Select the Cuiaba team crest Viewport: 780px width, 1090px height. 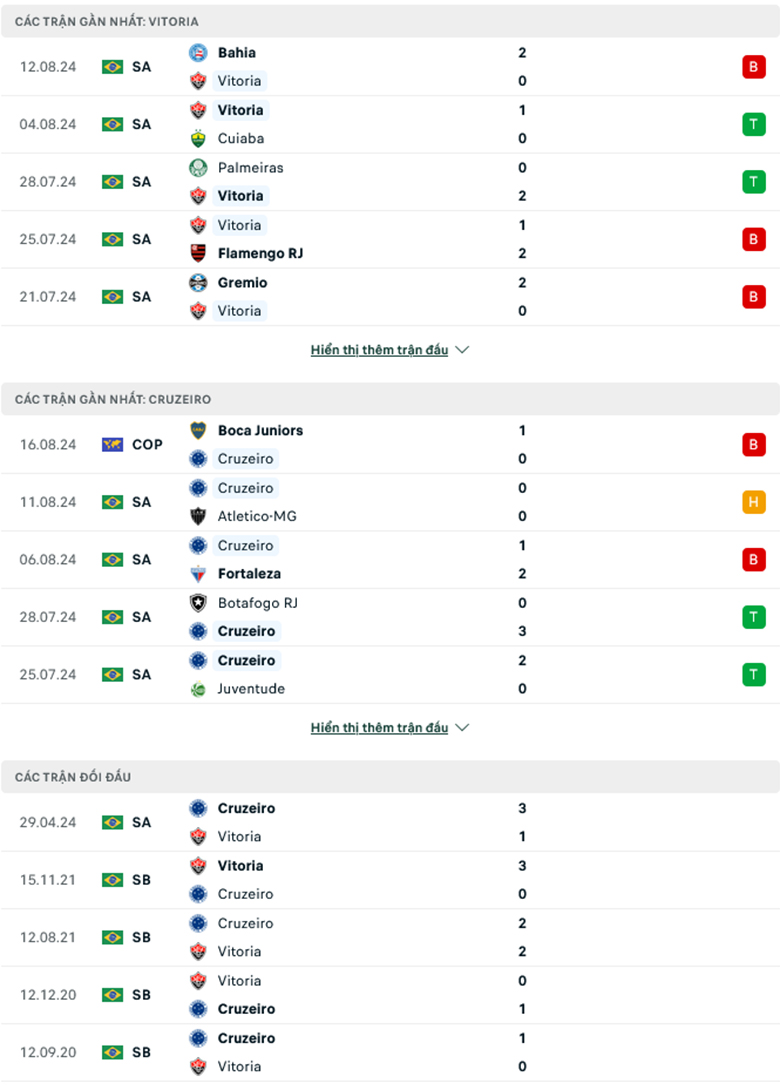(x=200, y=139)
